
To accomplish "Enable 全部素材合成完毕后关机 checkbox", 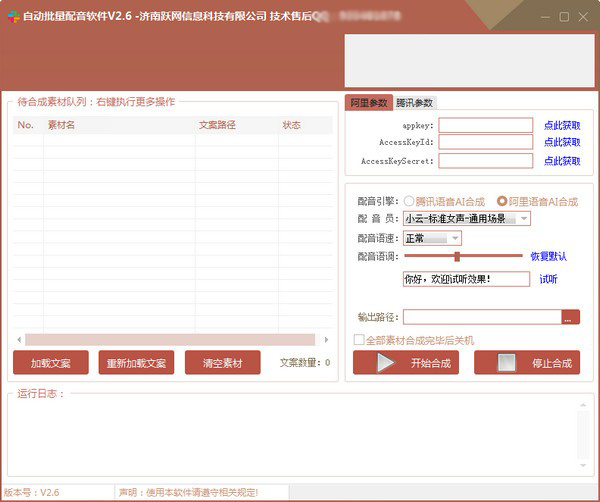I will 359,340.
